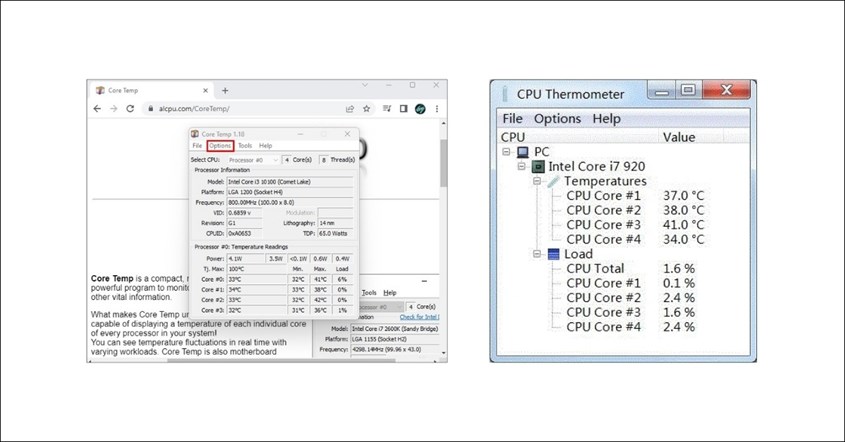The height and width of the screenshot is (442, 845).
Task: Open the Chrome profile avatar
Action: [x=420, y=108]
